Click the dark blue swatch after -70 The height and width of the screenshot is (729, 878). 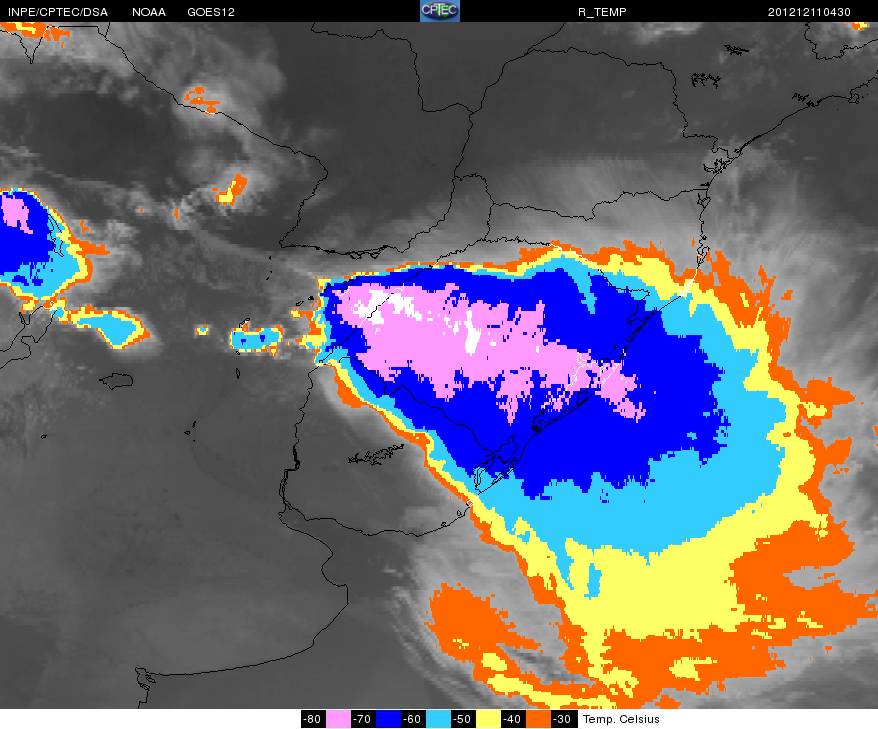pyautogui.click(x=387, y=719)
